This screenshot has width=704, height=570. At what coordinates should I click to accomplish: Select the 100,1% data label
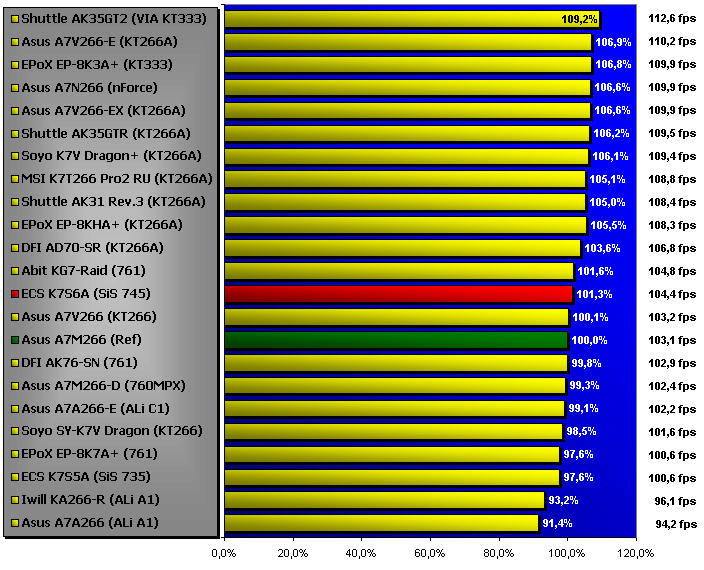(x=590, y=317)
